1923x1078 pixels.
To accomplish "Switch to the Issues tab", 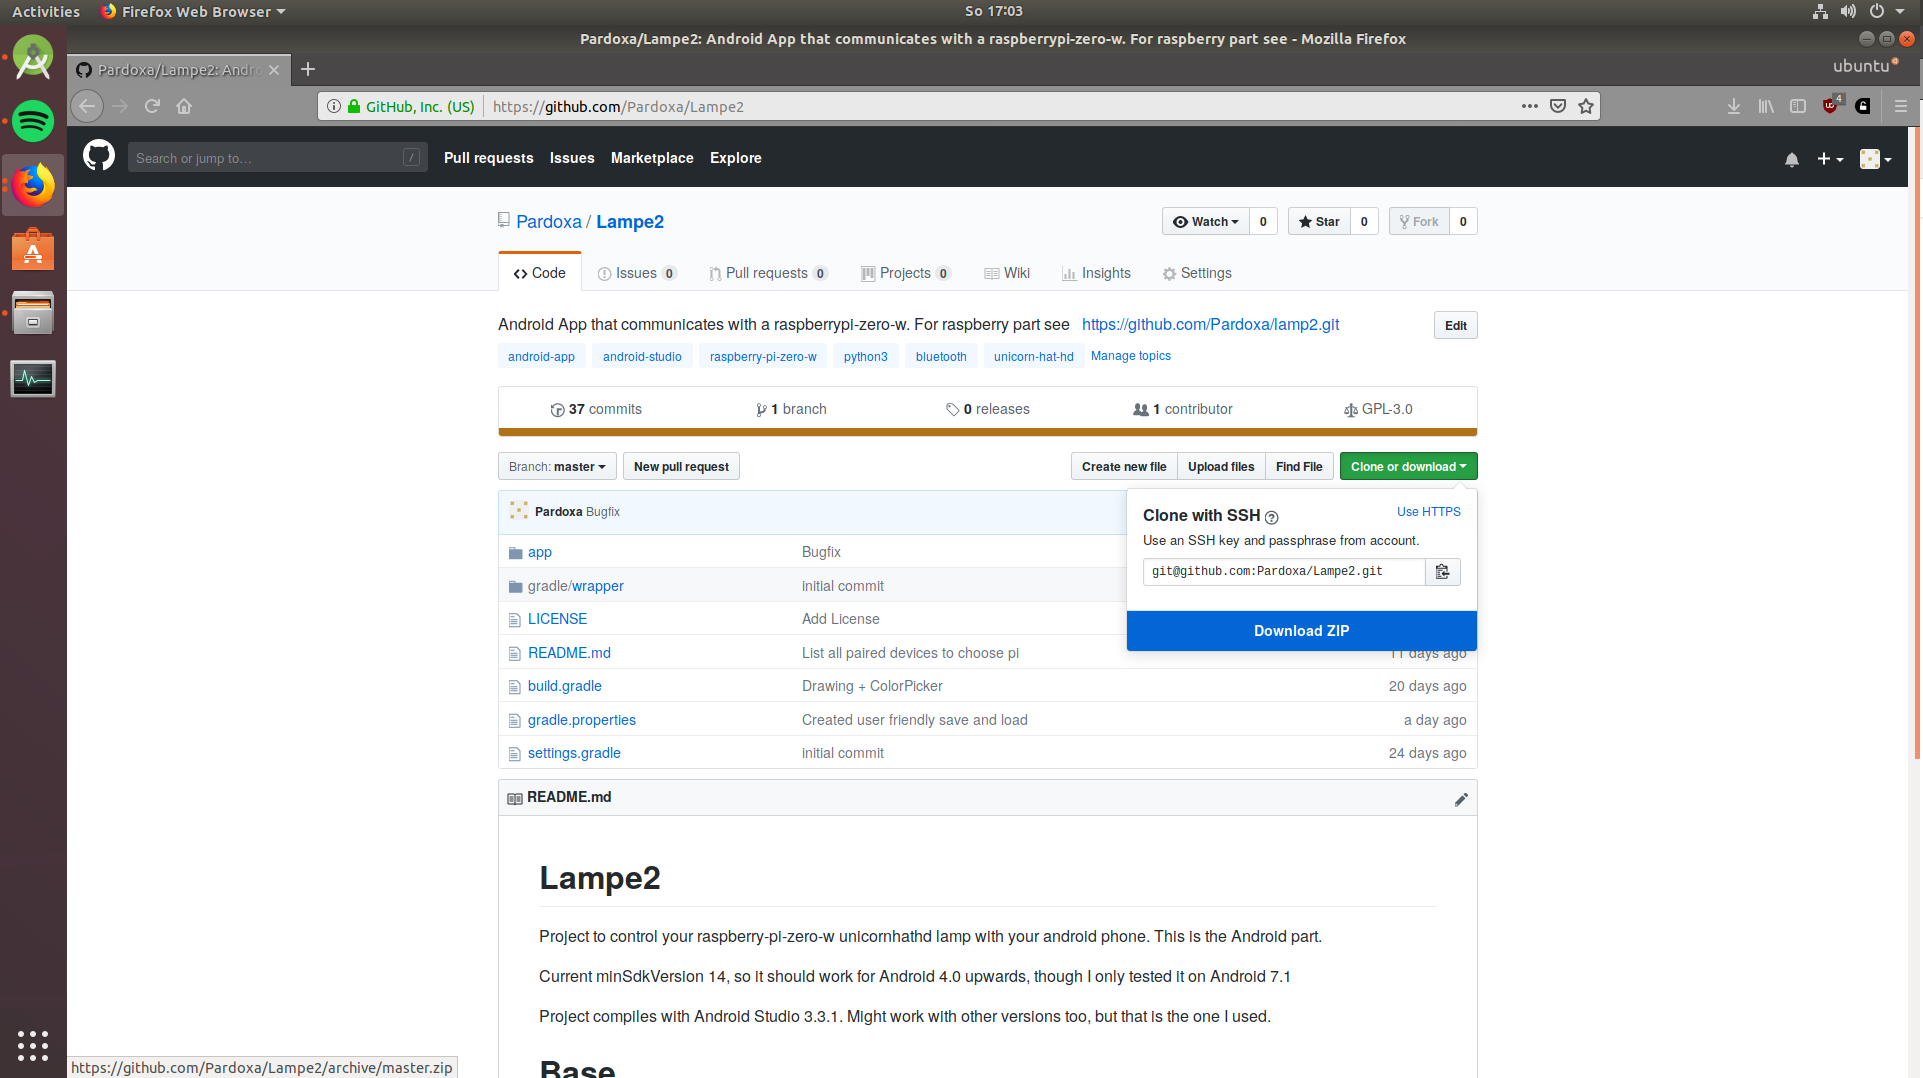I will (x=637, y=273).
